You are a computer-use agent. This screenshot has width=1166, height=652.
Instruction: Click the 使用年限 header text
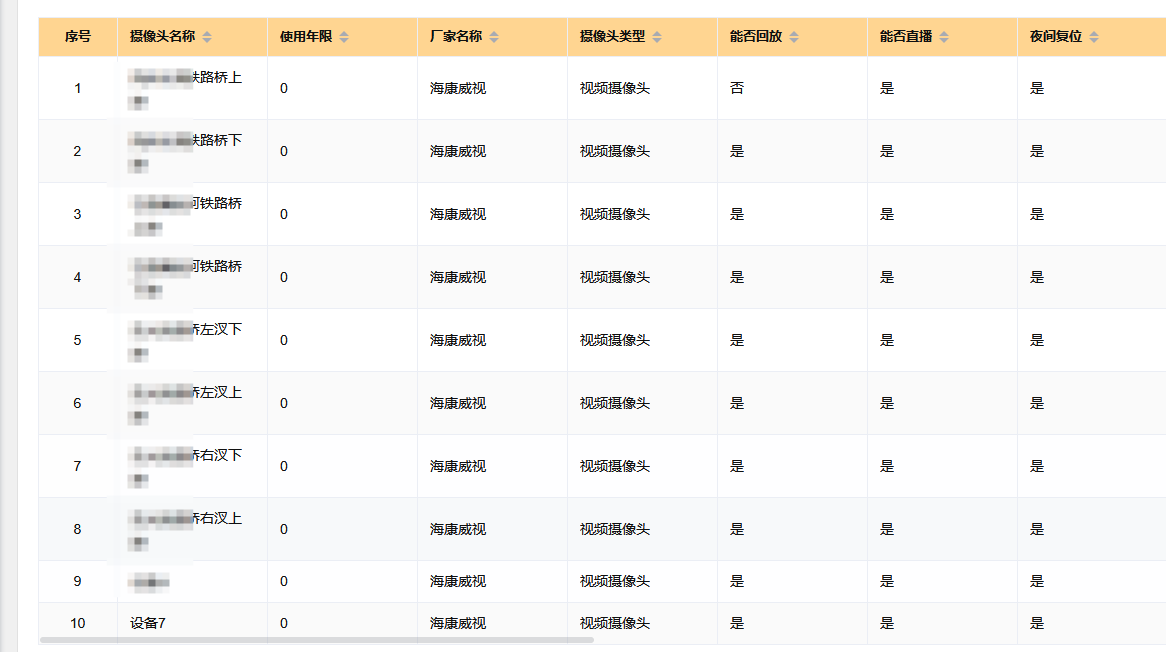click(306, 36)
